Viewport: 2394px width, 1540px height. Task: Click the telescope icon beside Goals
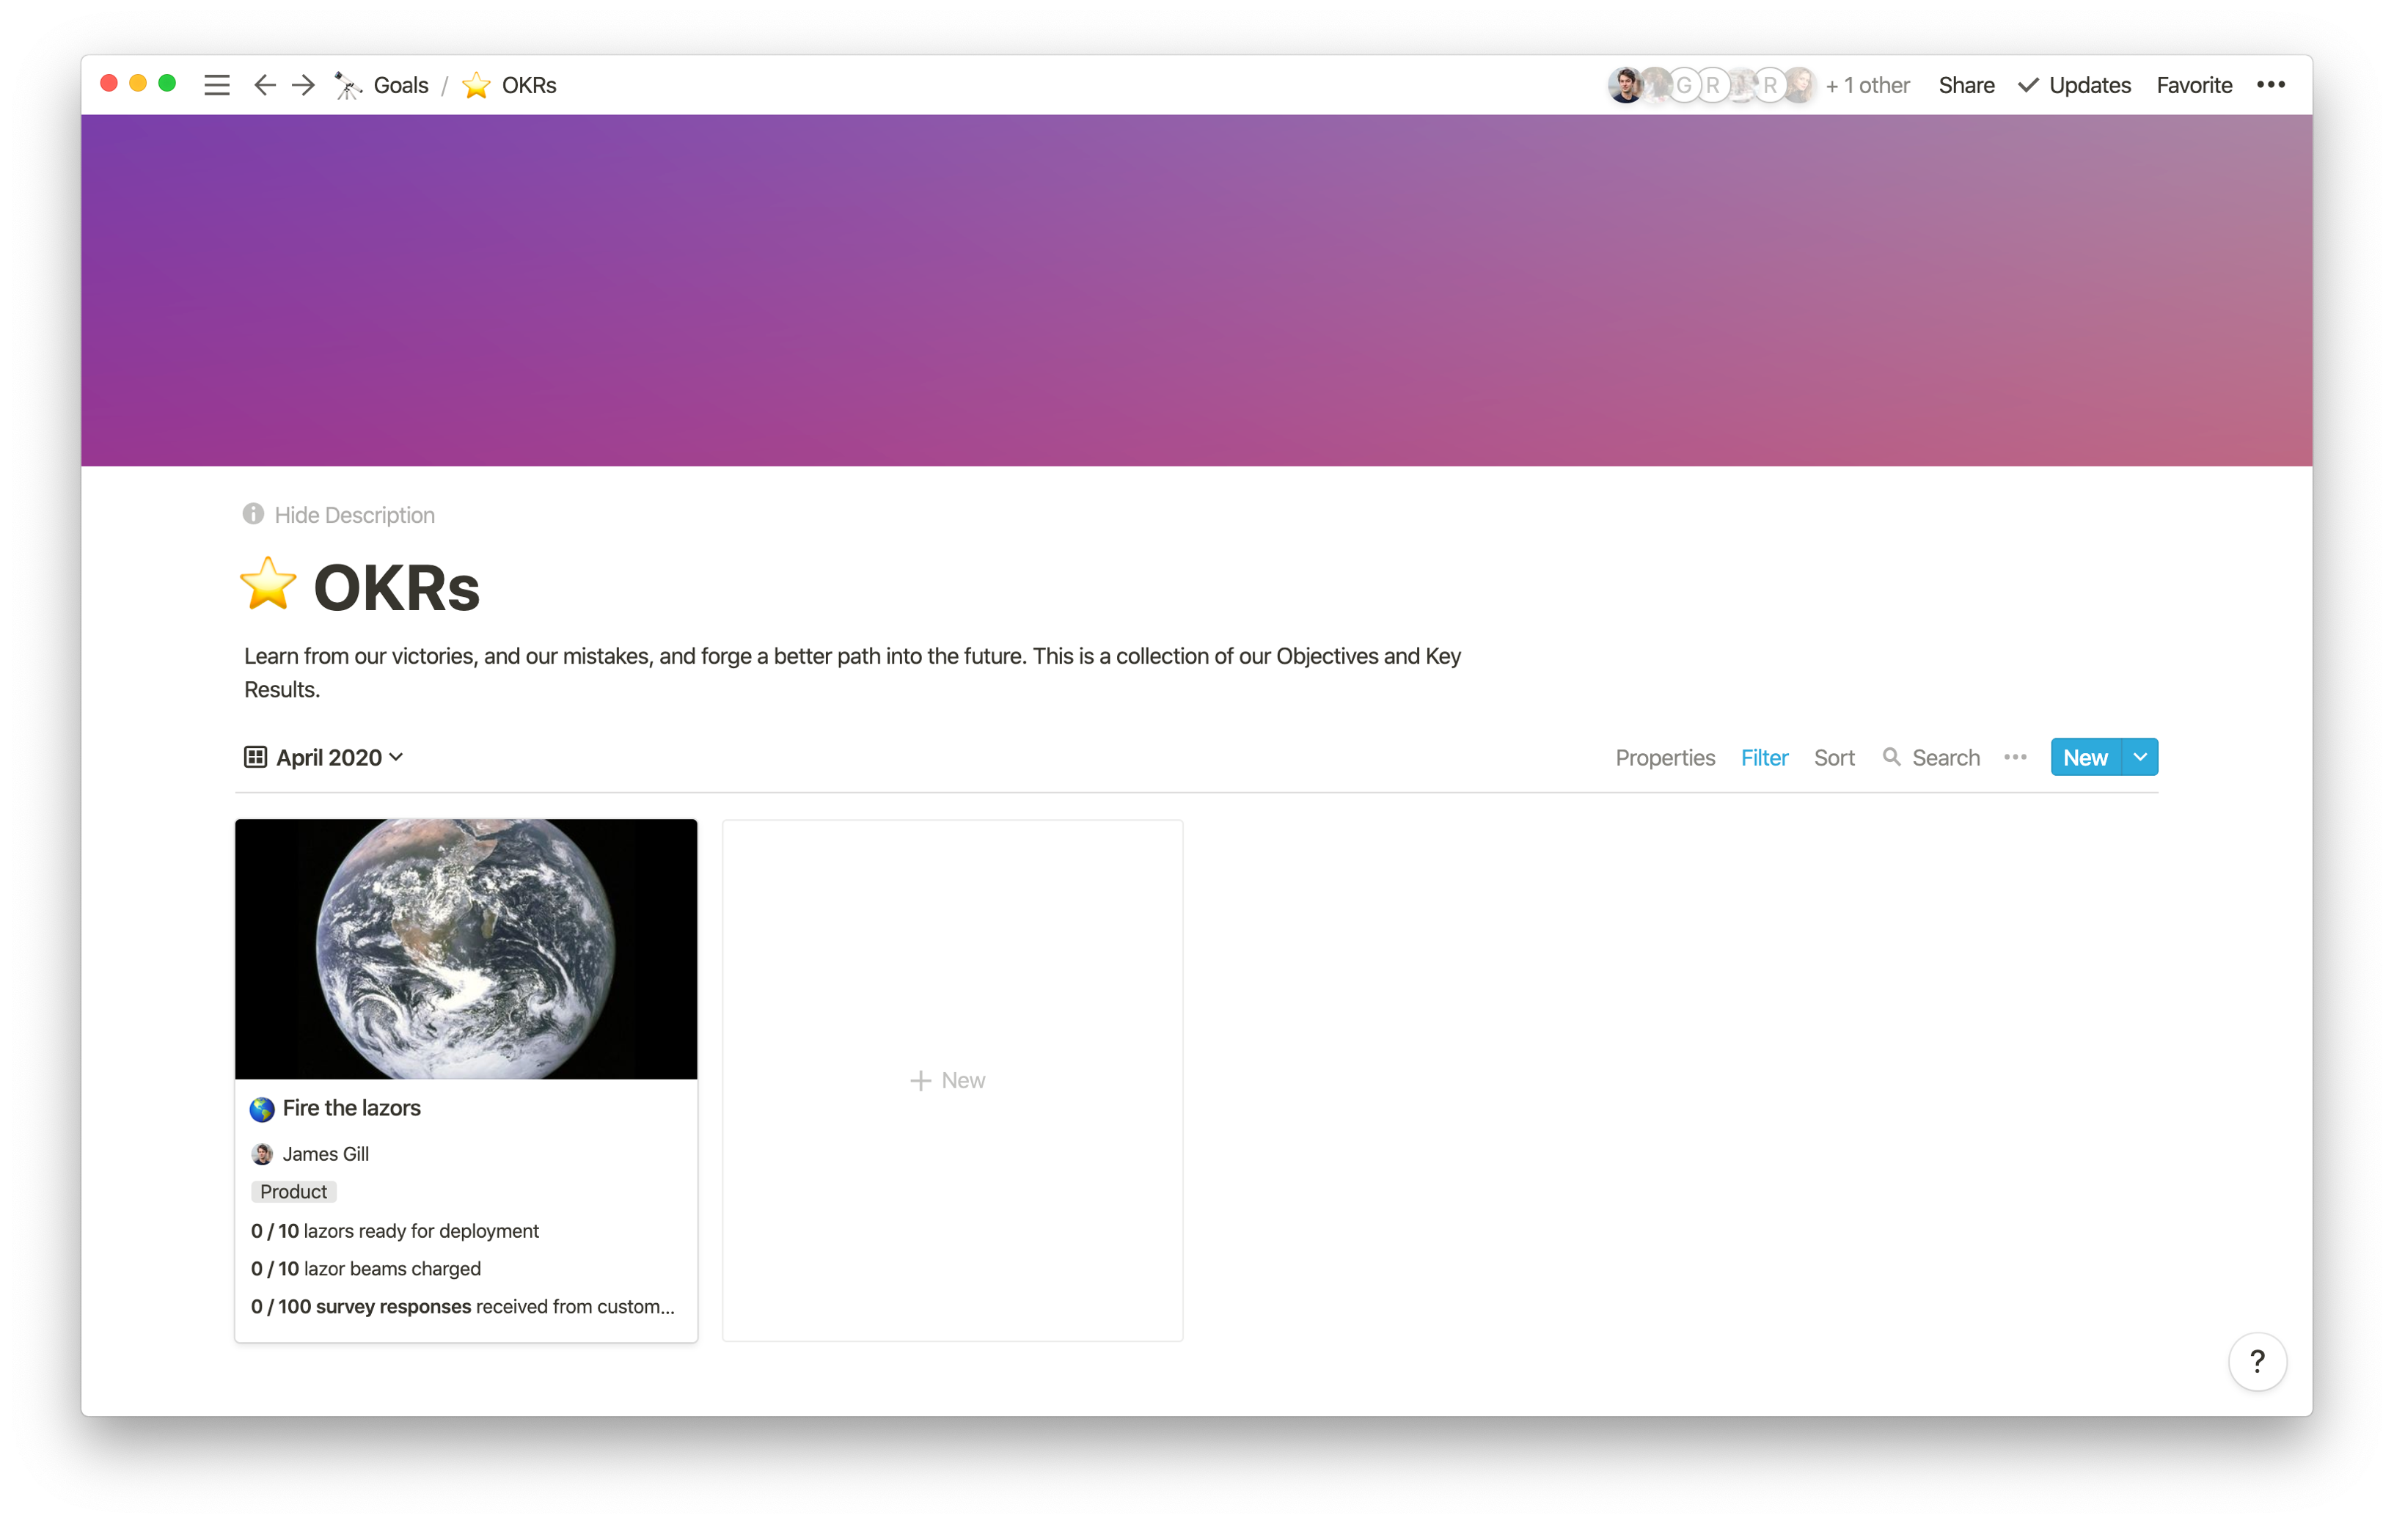[348, 85]
